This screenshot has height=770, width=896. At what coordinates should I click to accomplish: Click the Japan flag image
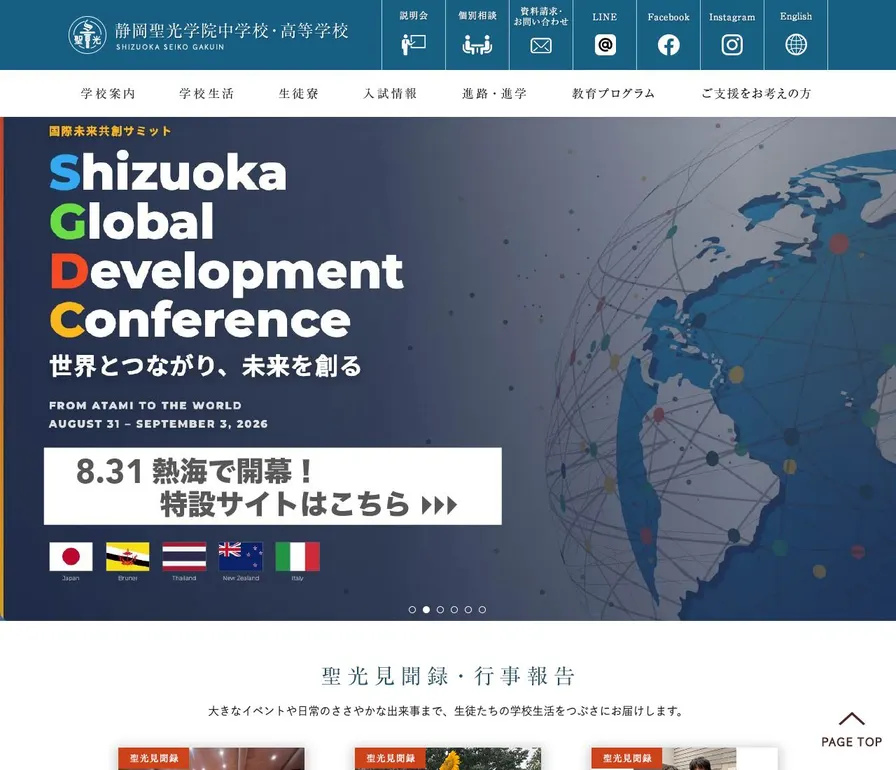(71, 556)
